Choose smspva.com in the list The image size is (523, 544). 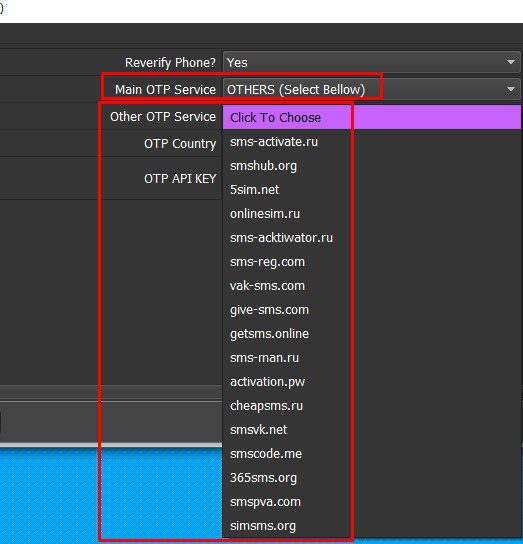coord(372,501)
